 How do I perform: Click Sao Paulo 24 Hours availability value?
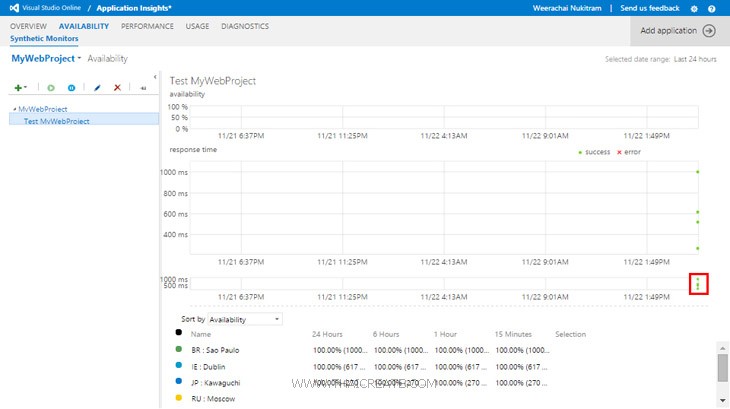[x=340, y=350]
